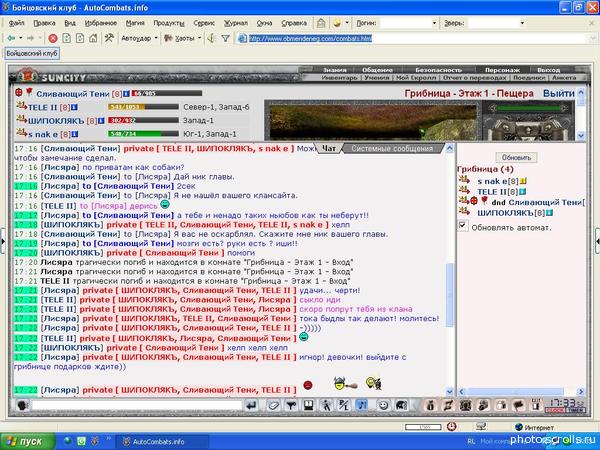This screenshot has height=450, width=600.
Task: Expand the address bar URL dropdown
Action: 593,38
